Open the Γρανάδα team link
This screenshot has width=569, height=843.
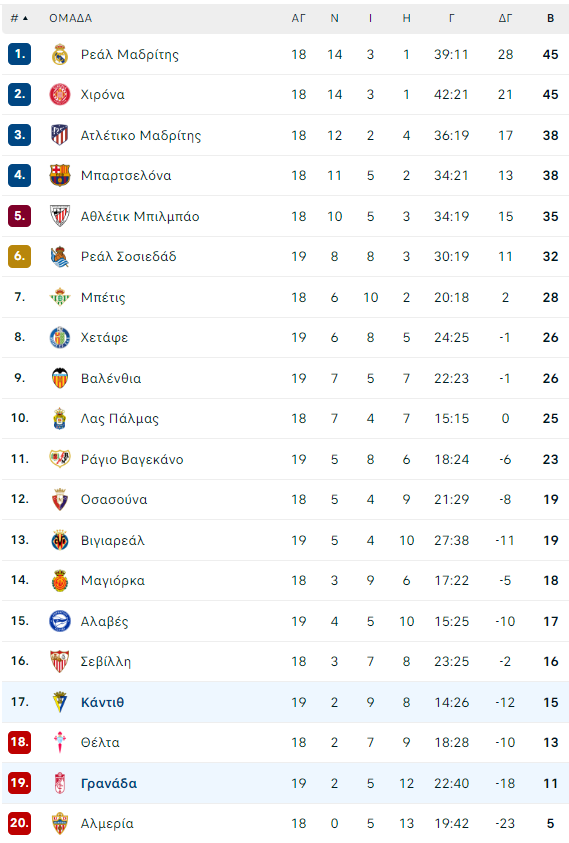click(x=109, y=783)
